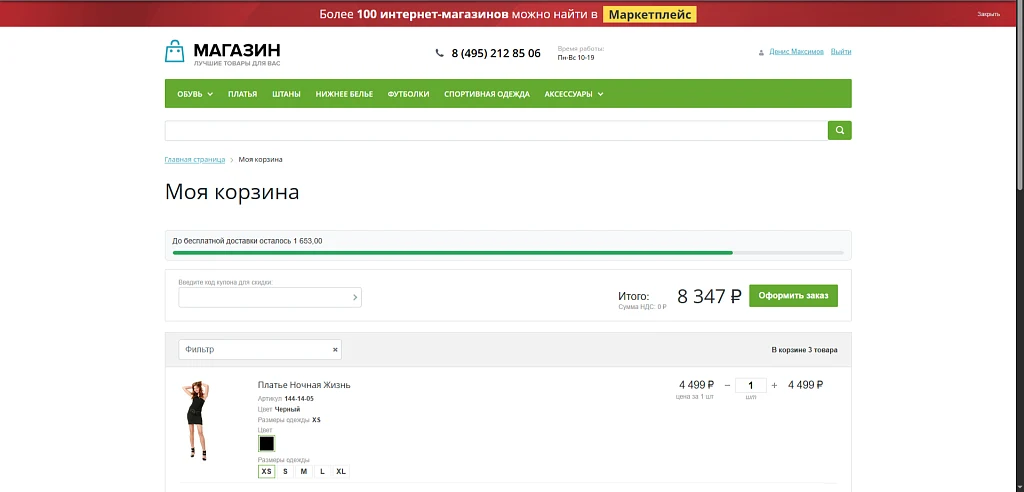Choose the black color swatch

click(266, 444)
